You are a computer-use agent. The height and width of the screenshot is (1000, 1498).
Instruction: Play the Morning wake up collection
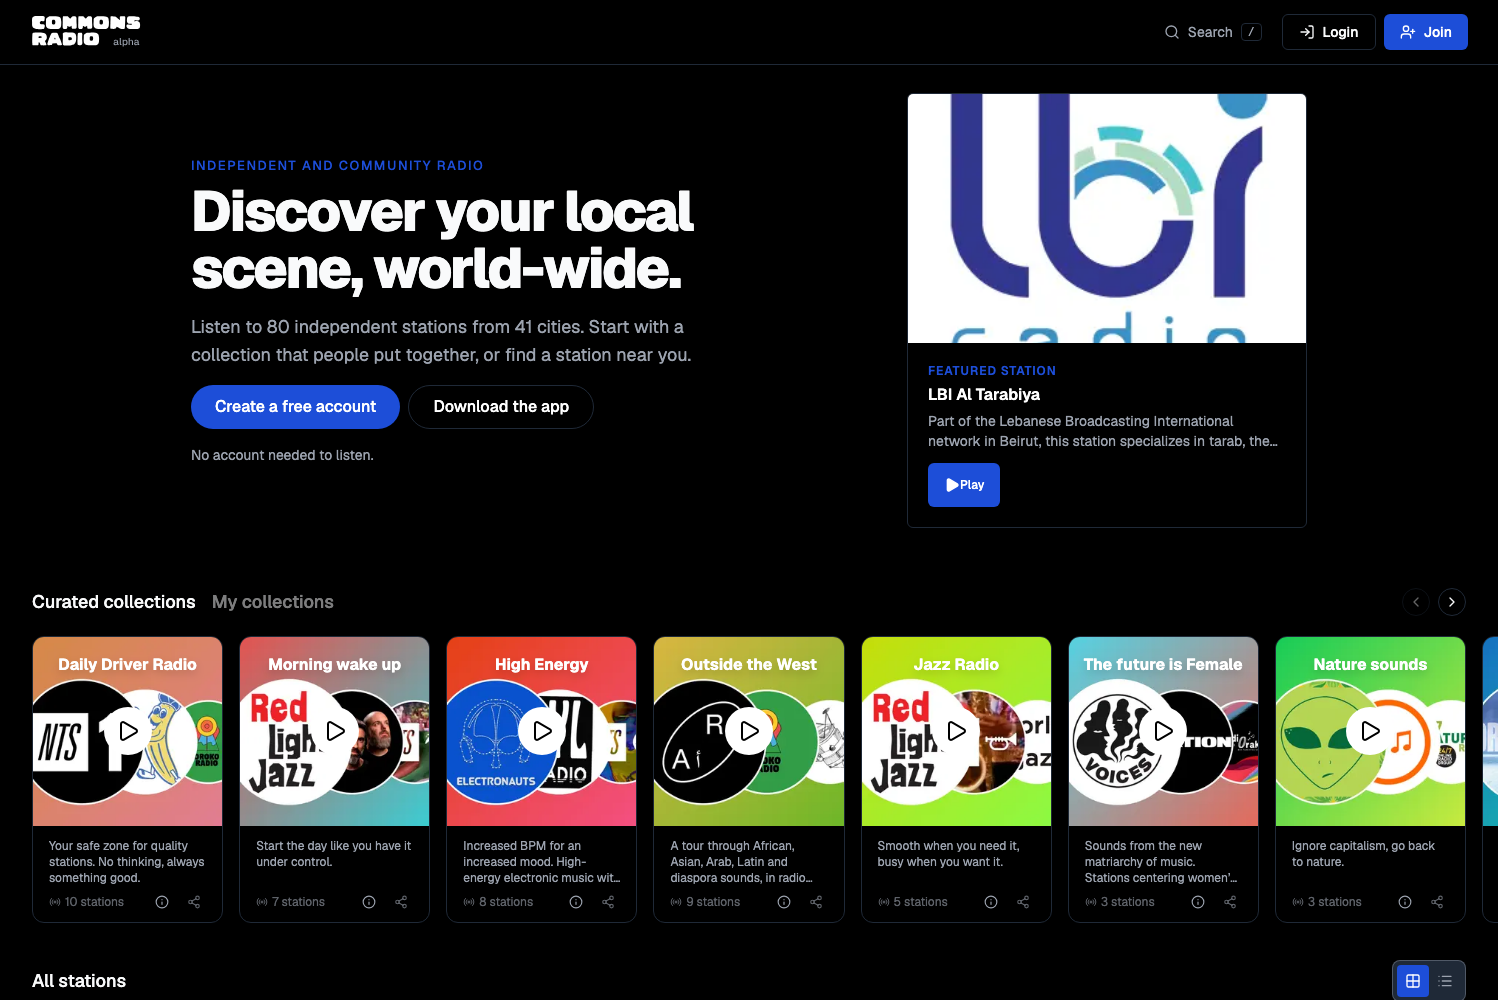point(334,731)
